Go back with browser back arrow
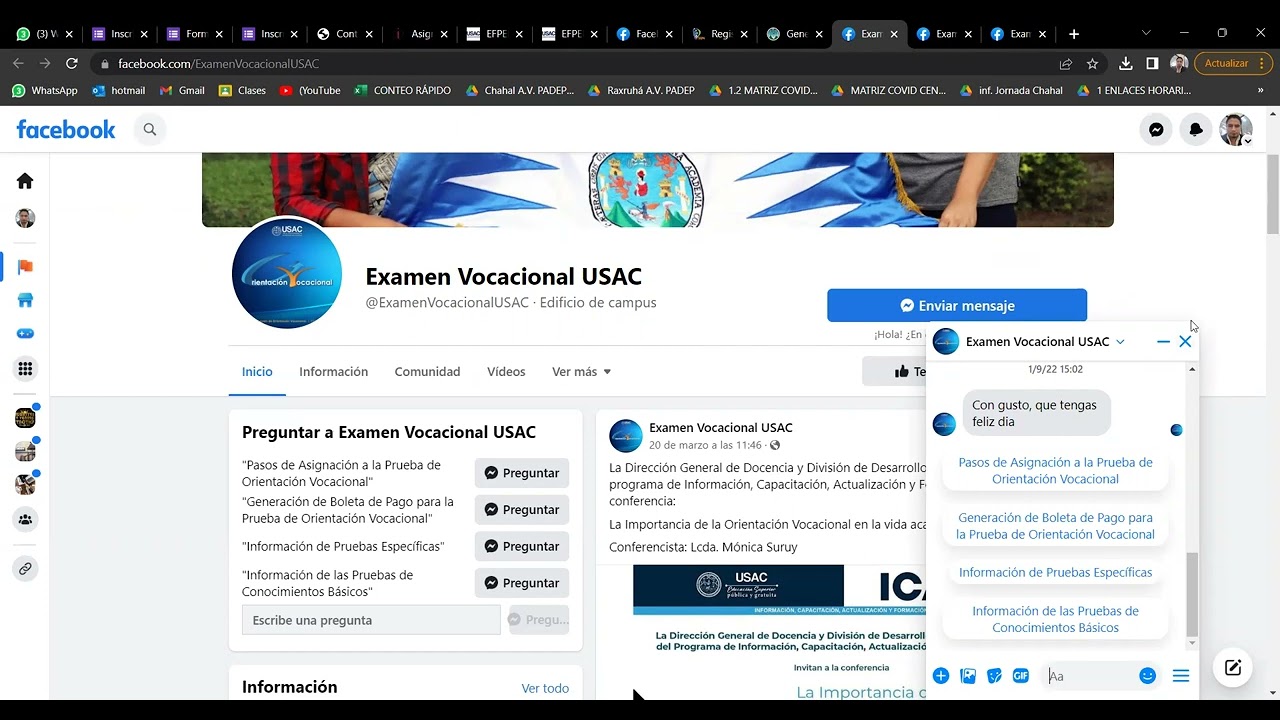 pos(18,63)
